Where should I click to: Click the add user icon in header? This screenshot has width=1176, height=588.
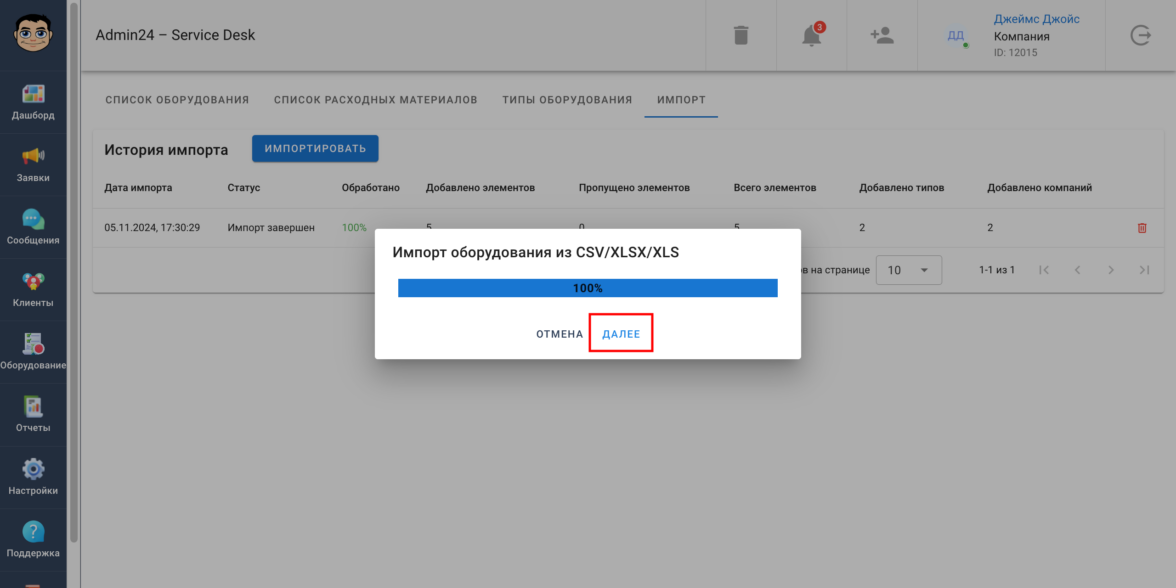881,35
